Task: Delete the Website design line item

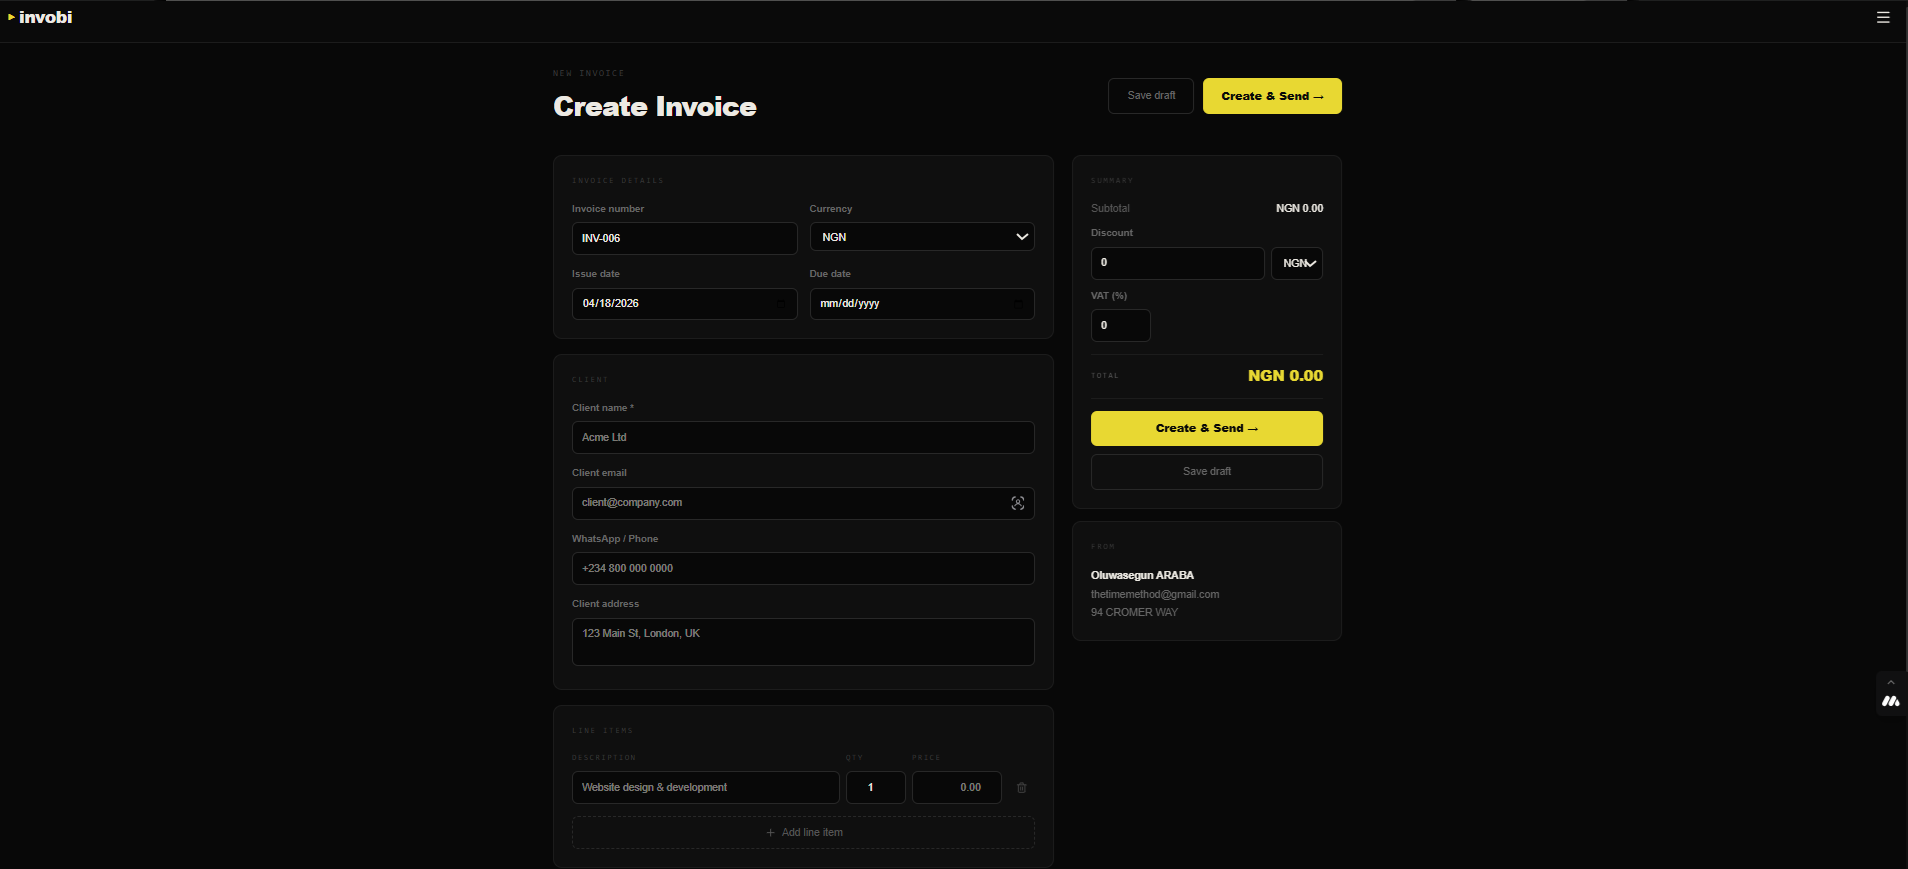Action: (x=1021, y=788)
